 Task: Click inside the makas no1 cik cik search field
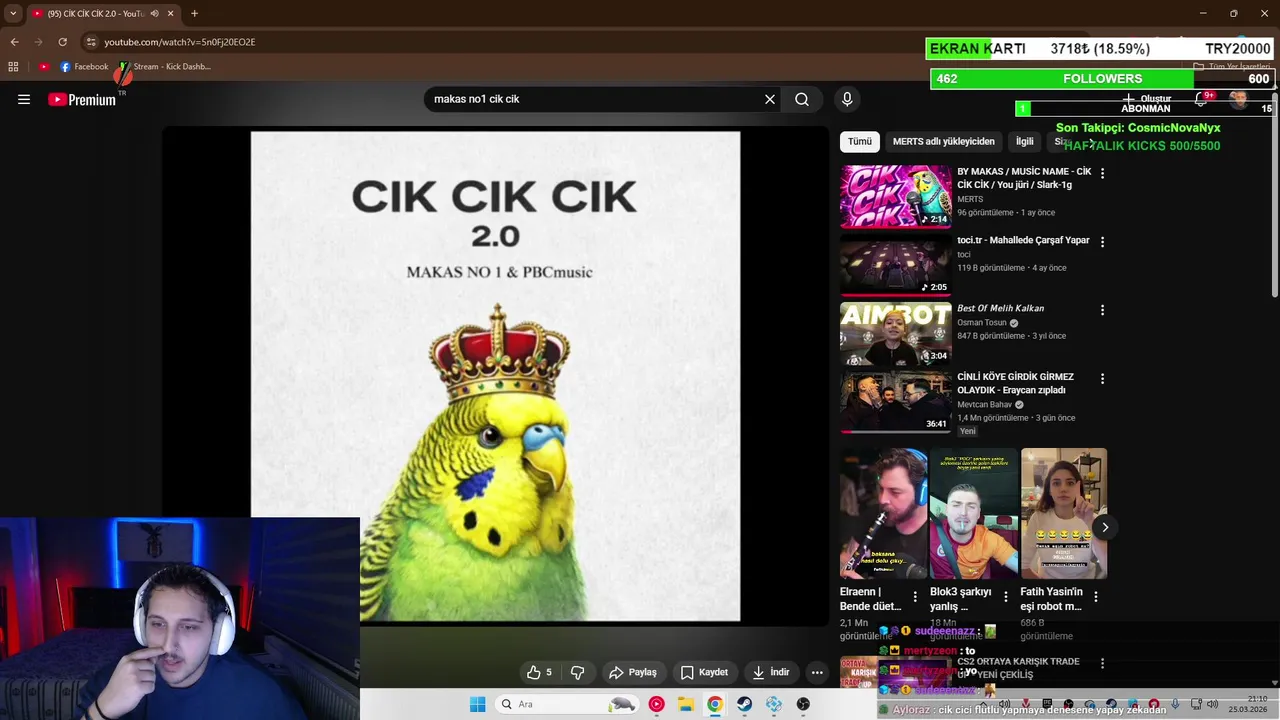(595, 99)
